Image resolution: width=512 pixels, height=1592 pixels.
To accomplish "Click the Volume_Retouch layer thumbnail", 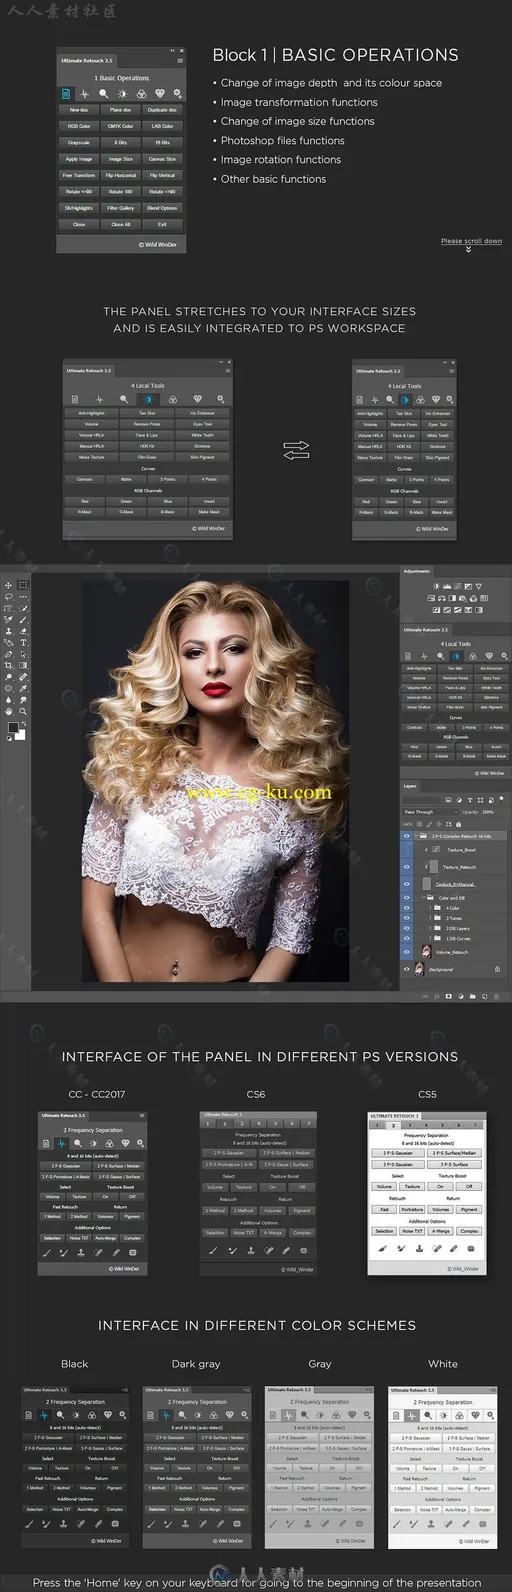I will pyautogui.click(x=427, y=951).
